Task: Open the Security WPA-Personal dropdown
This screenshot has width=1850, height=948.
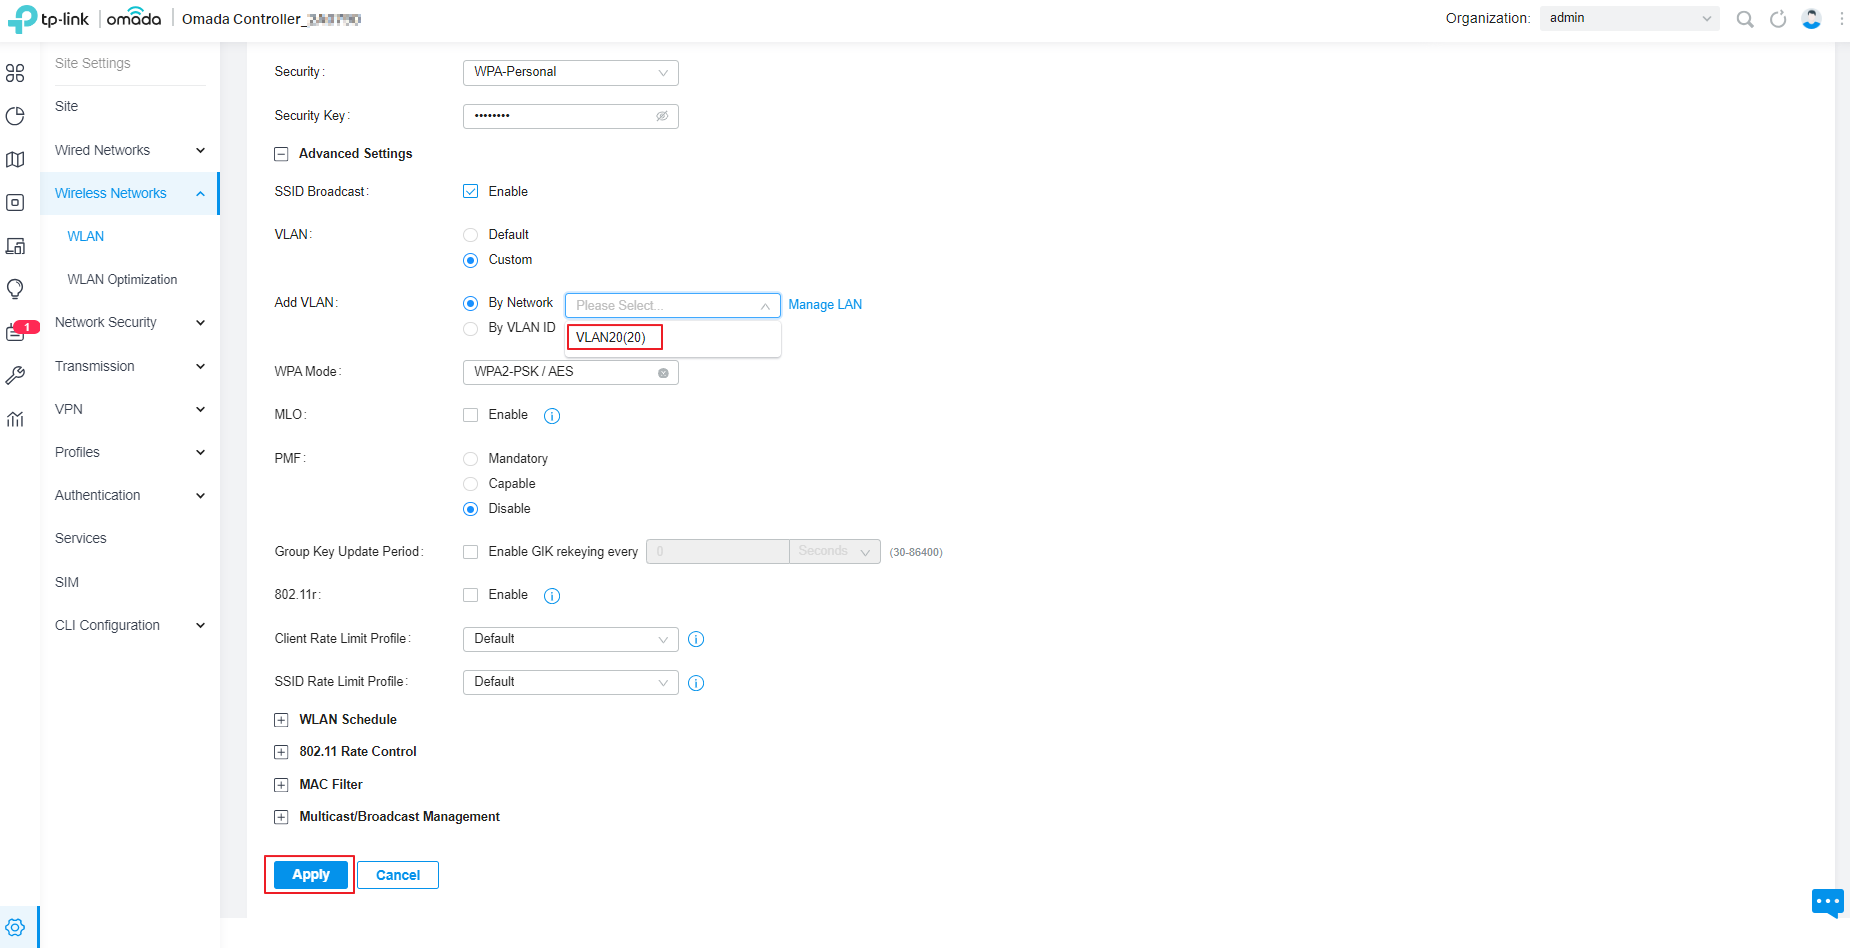Action: (x=571, y=72)
